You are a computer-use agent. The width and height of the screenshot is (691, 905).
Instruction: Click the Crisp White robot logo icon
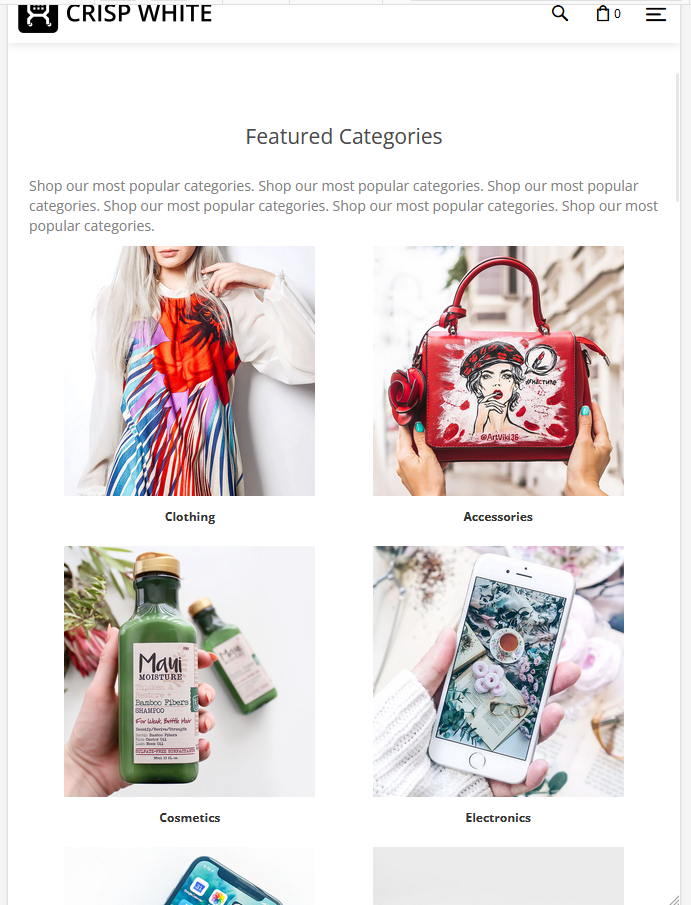coord(38,17)
